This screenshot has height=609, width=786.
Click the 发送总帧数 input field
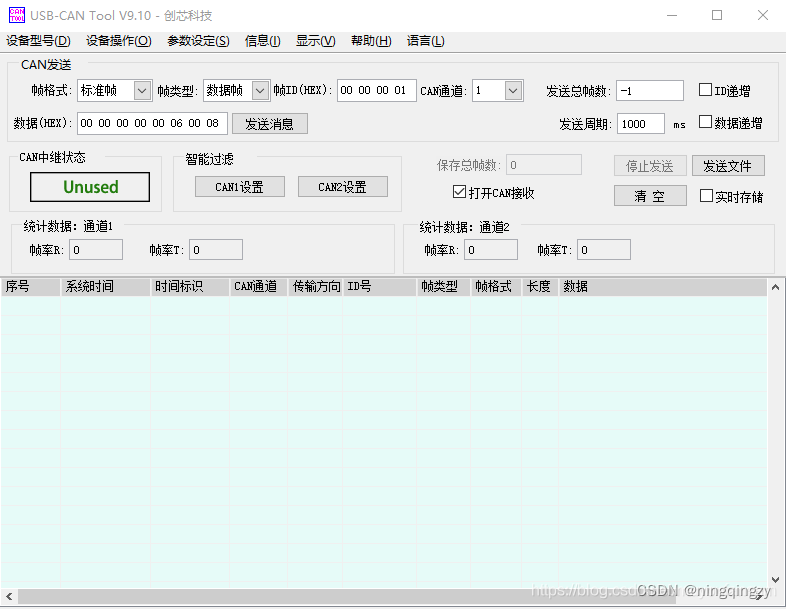(x=650, y=91)
